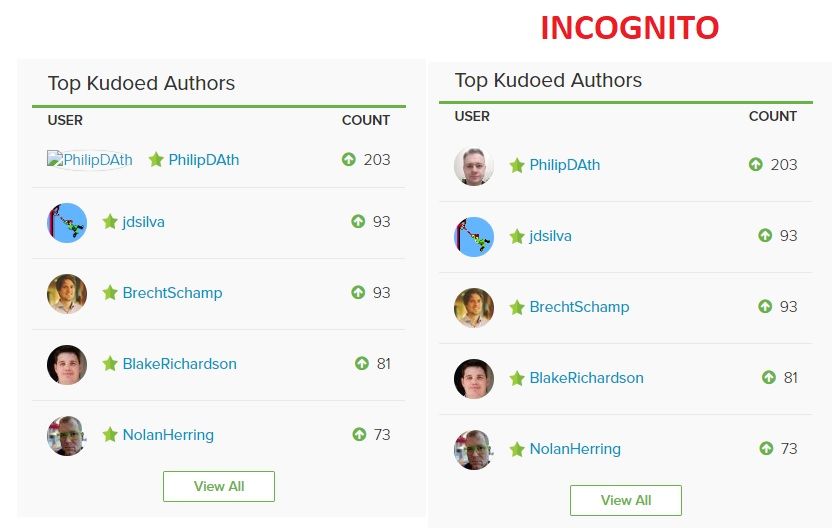Click BlakeRichardson's avatar in the left panel
836x528 pixels.
(67, 365)
